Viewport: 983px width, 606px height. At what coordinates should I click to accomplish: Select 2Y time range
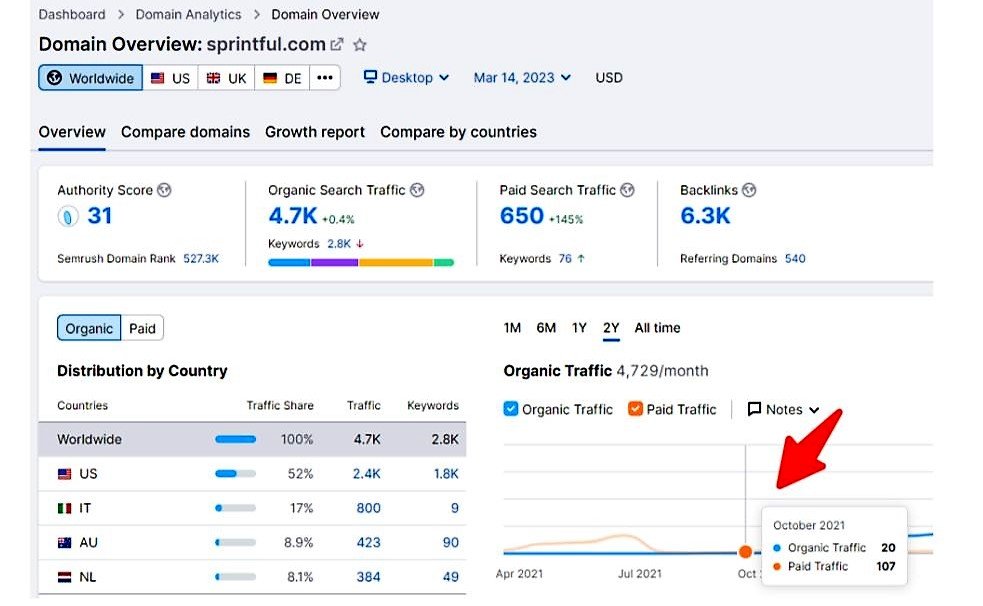tap(611, 328)
